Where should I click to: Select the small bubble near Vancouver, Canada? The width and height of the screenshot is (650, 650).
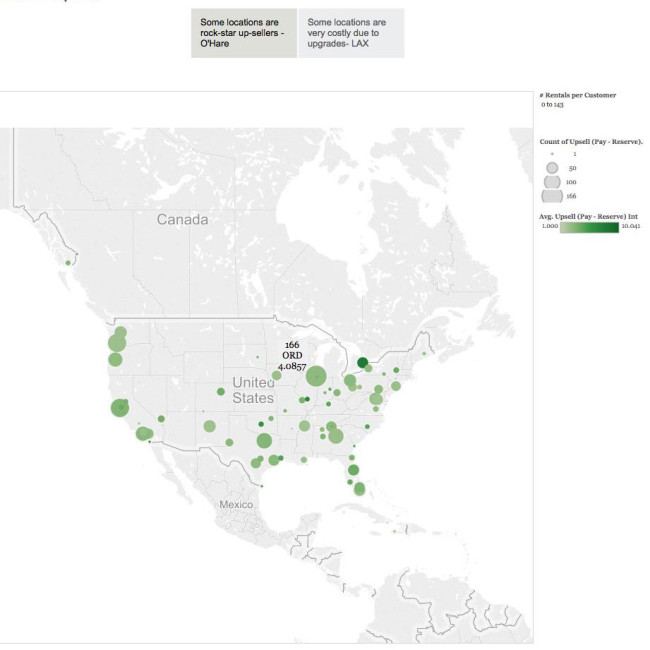point(68,263)
